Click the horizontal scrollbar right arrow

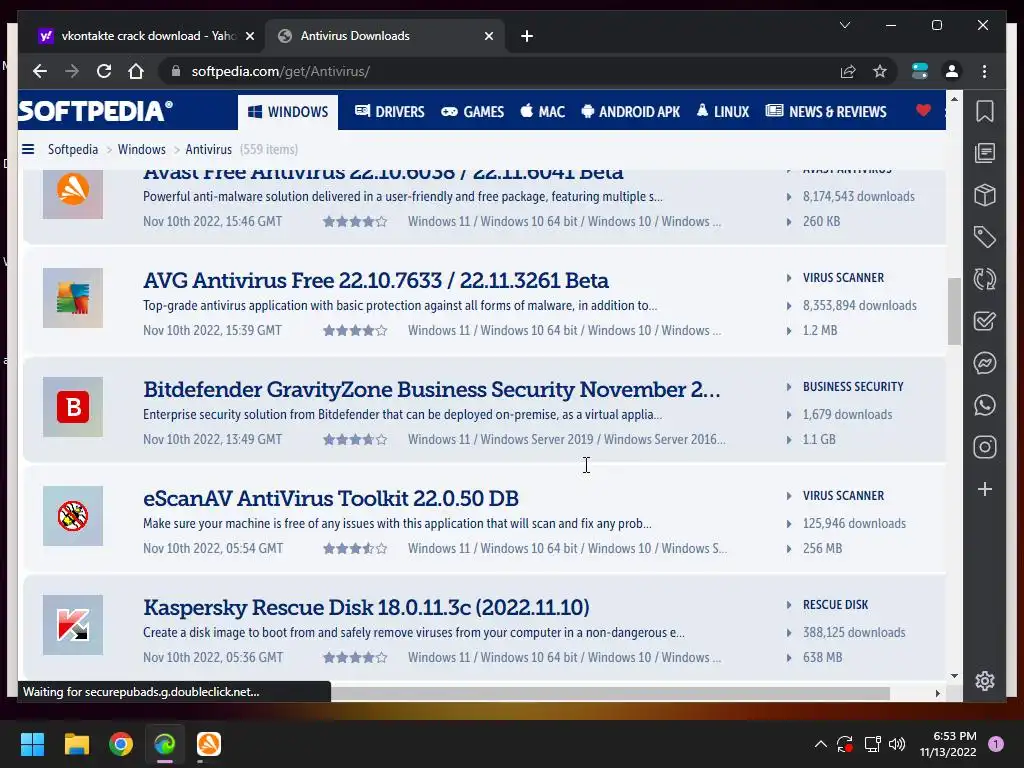click(938, 693)
